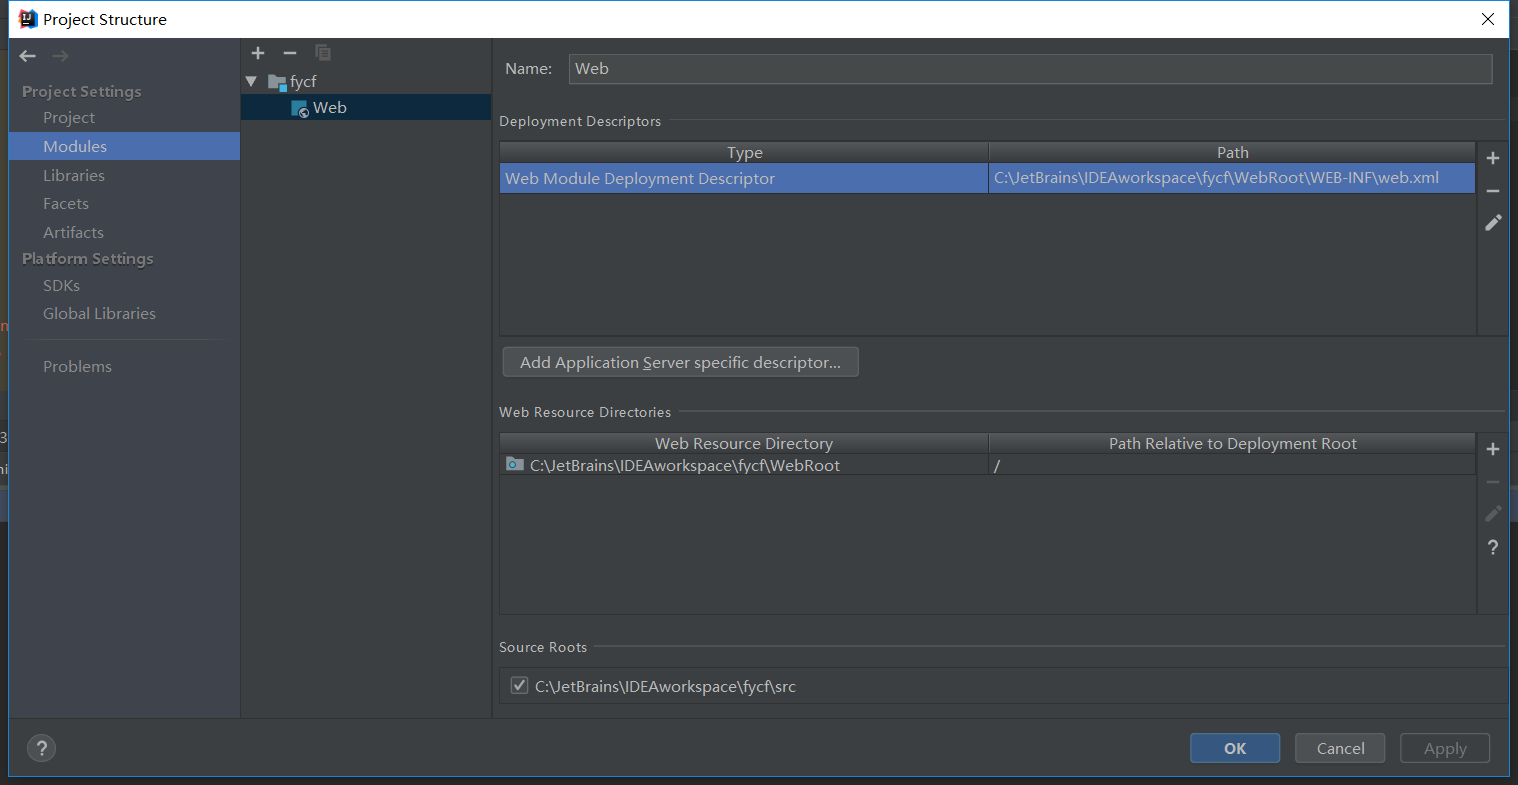Open the Libraries section
Image resolution: width=1518 pixels, height=785 pixels.
pyautogui.click(x=74, y=174)
